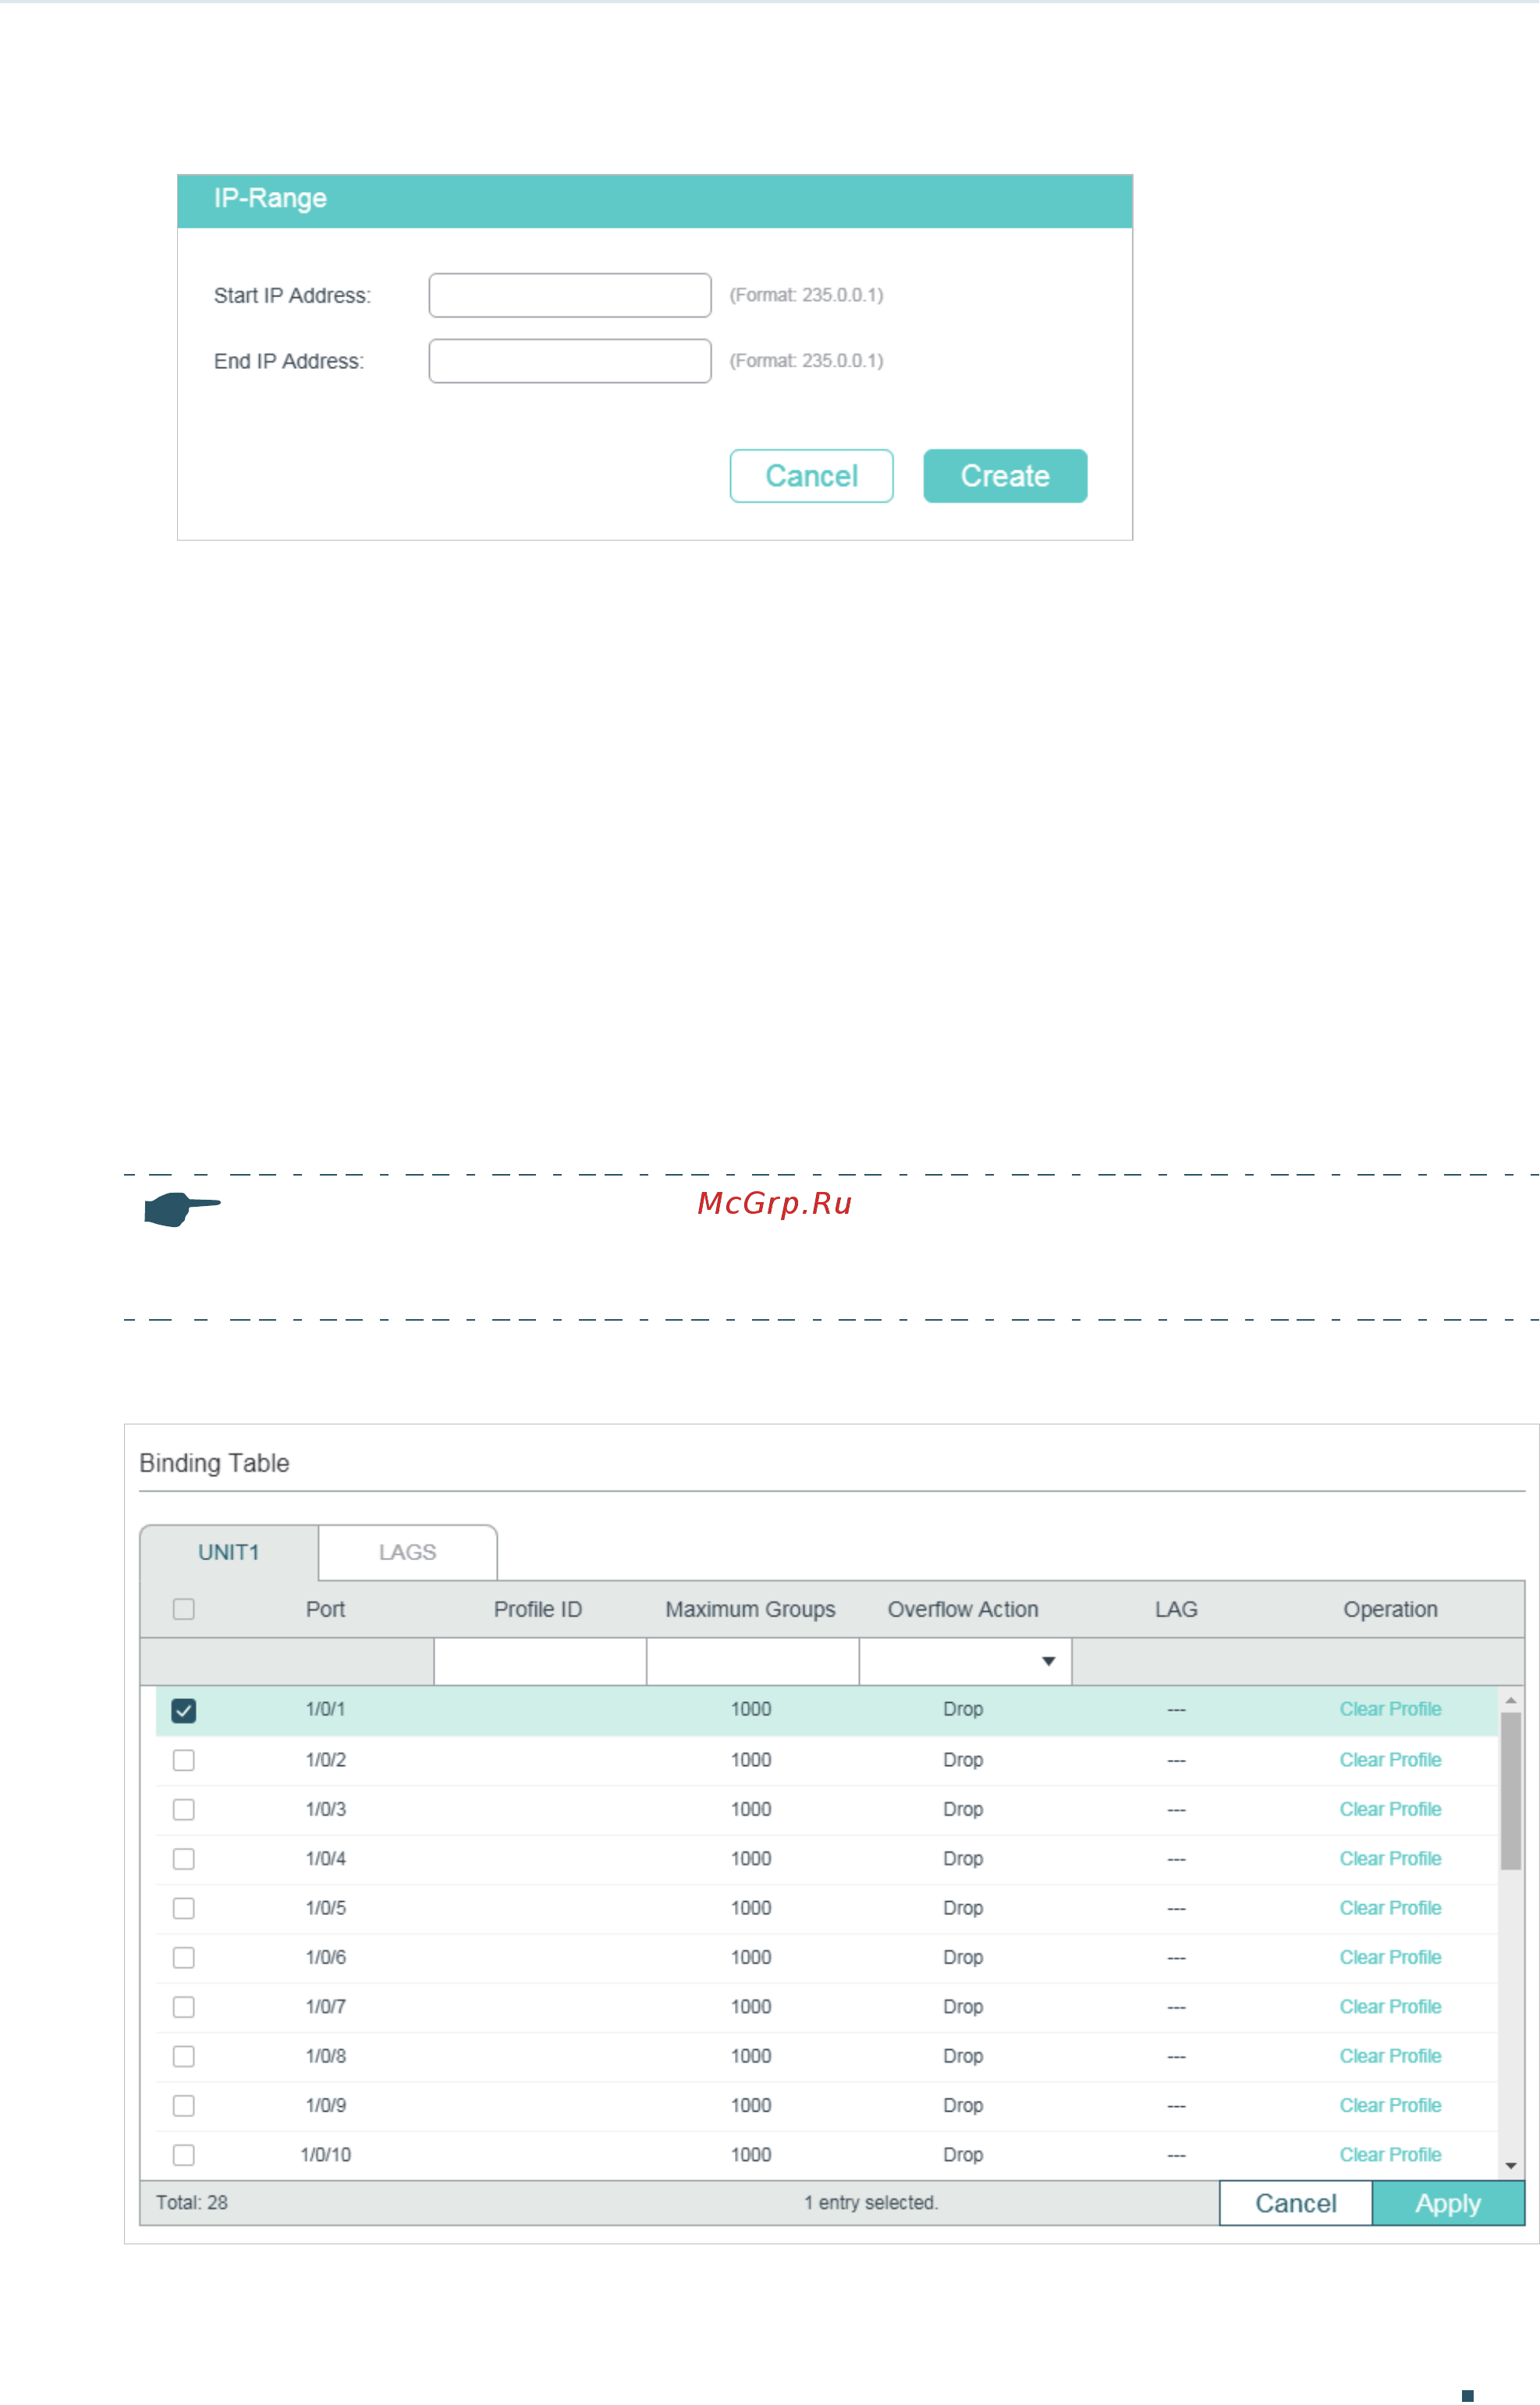The height and width of the screenshot is (2405, 1540).
Task: Cancel the IP-Range dialog
Action: coord(811,476)
